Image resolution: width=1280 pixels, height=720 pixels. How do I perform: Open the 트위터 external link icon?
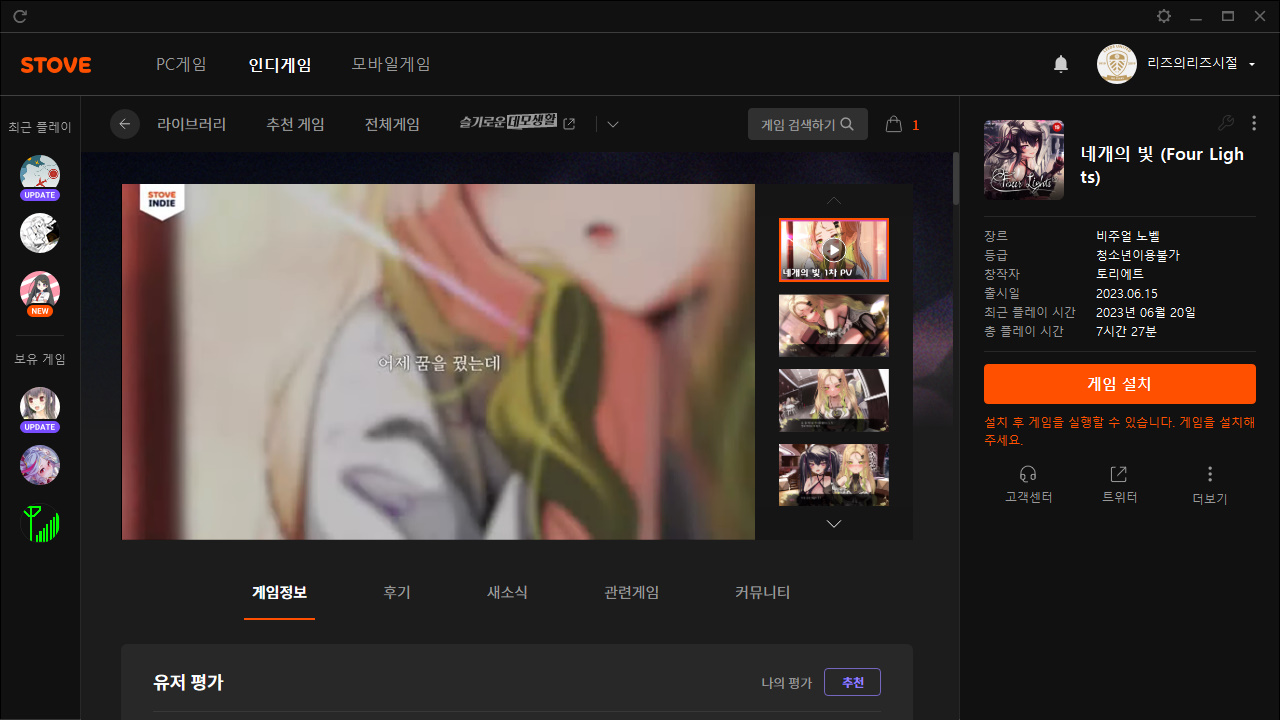tap(1119, 474)
